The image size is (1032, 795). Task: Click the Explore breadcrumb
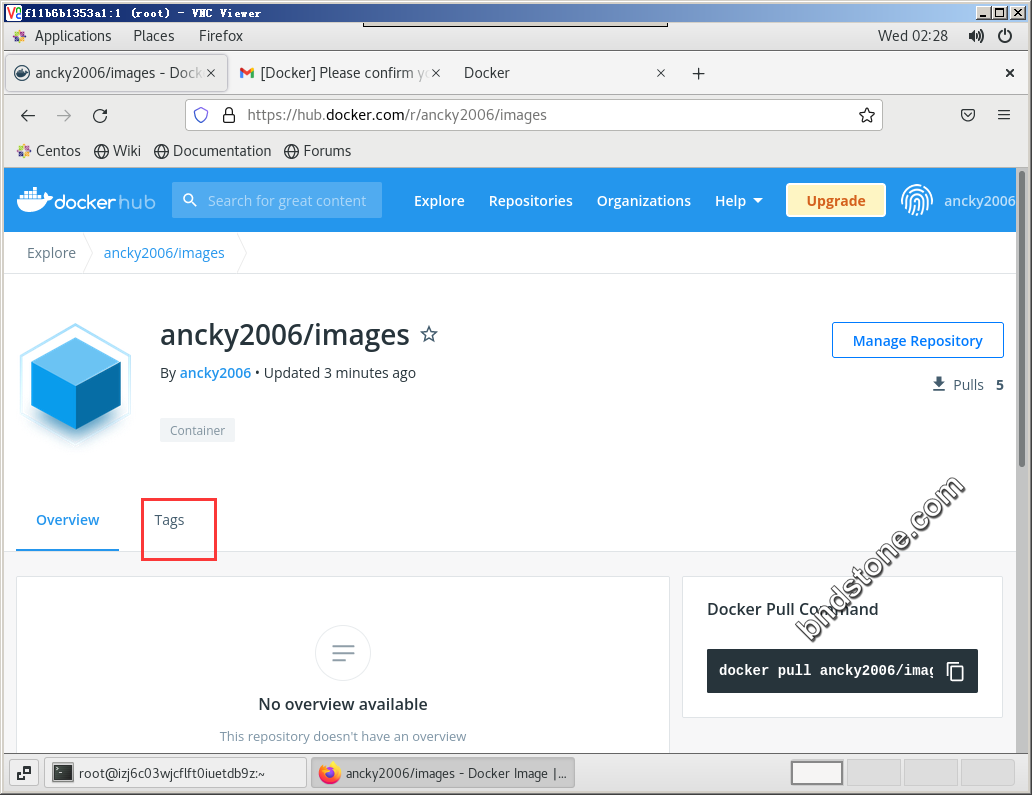coord(51,253)
